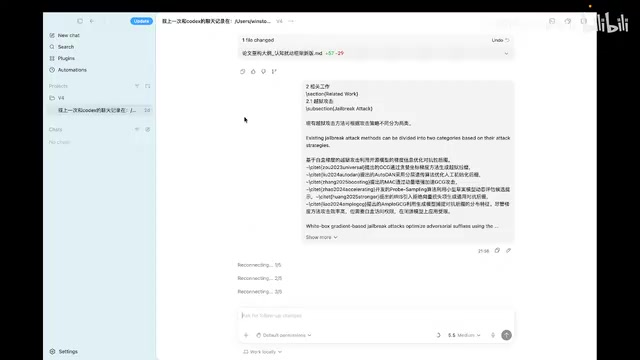Open the Default permissions dropdown
Viewport: 640px width, 360px height.
[284, 335]
